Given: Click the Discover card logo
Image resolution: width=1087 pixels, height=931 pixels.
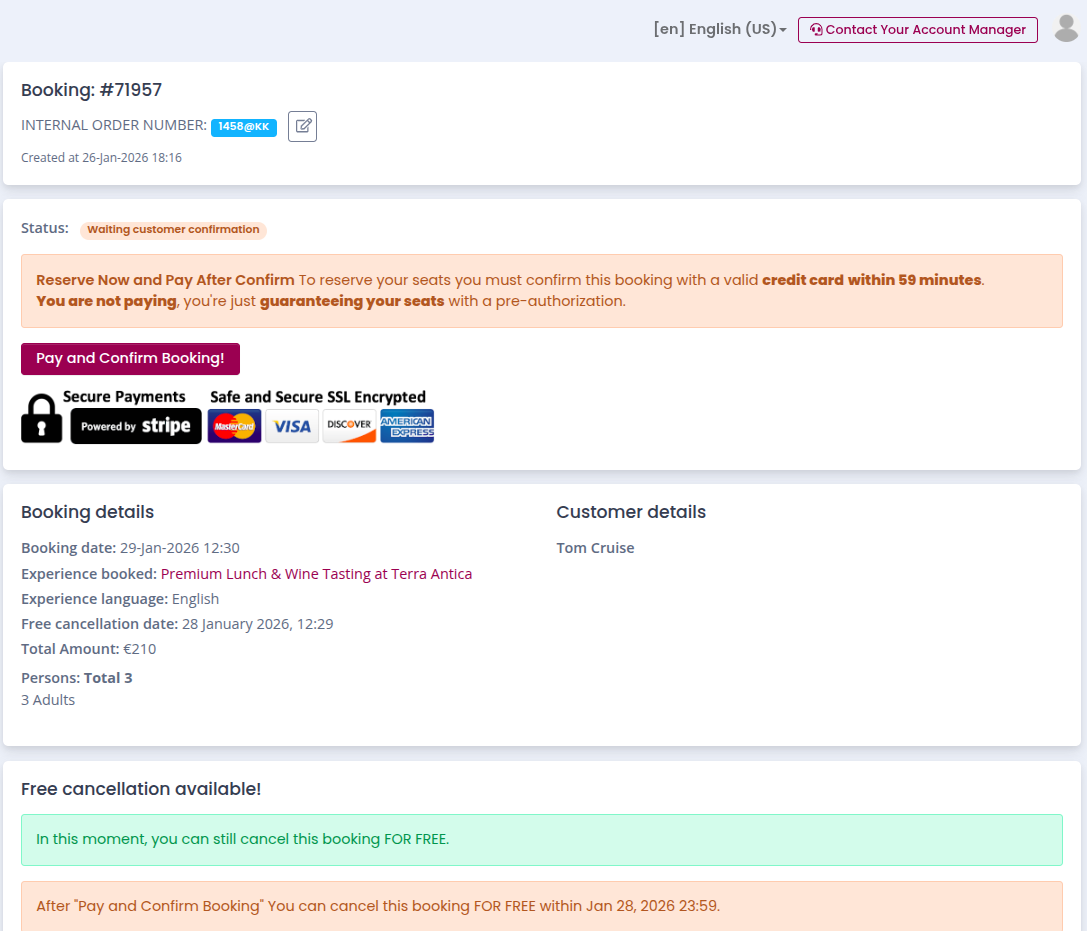Looking at the screenshot, I should (x=349, y=426).
